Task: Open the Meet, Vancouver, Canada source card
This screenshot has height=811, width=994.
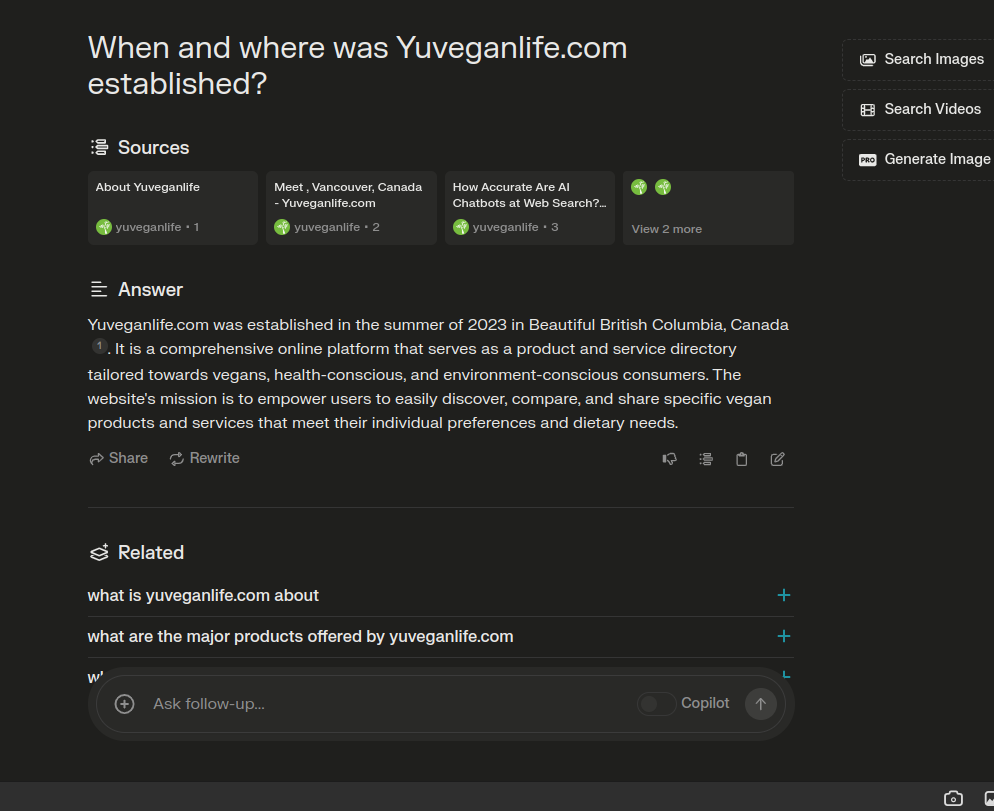Action: (351, 207)
